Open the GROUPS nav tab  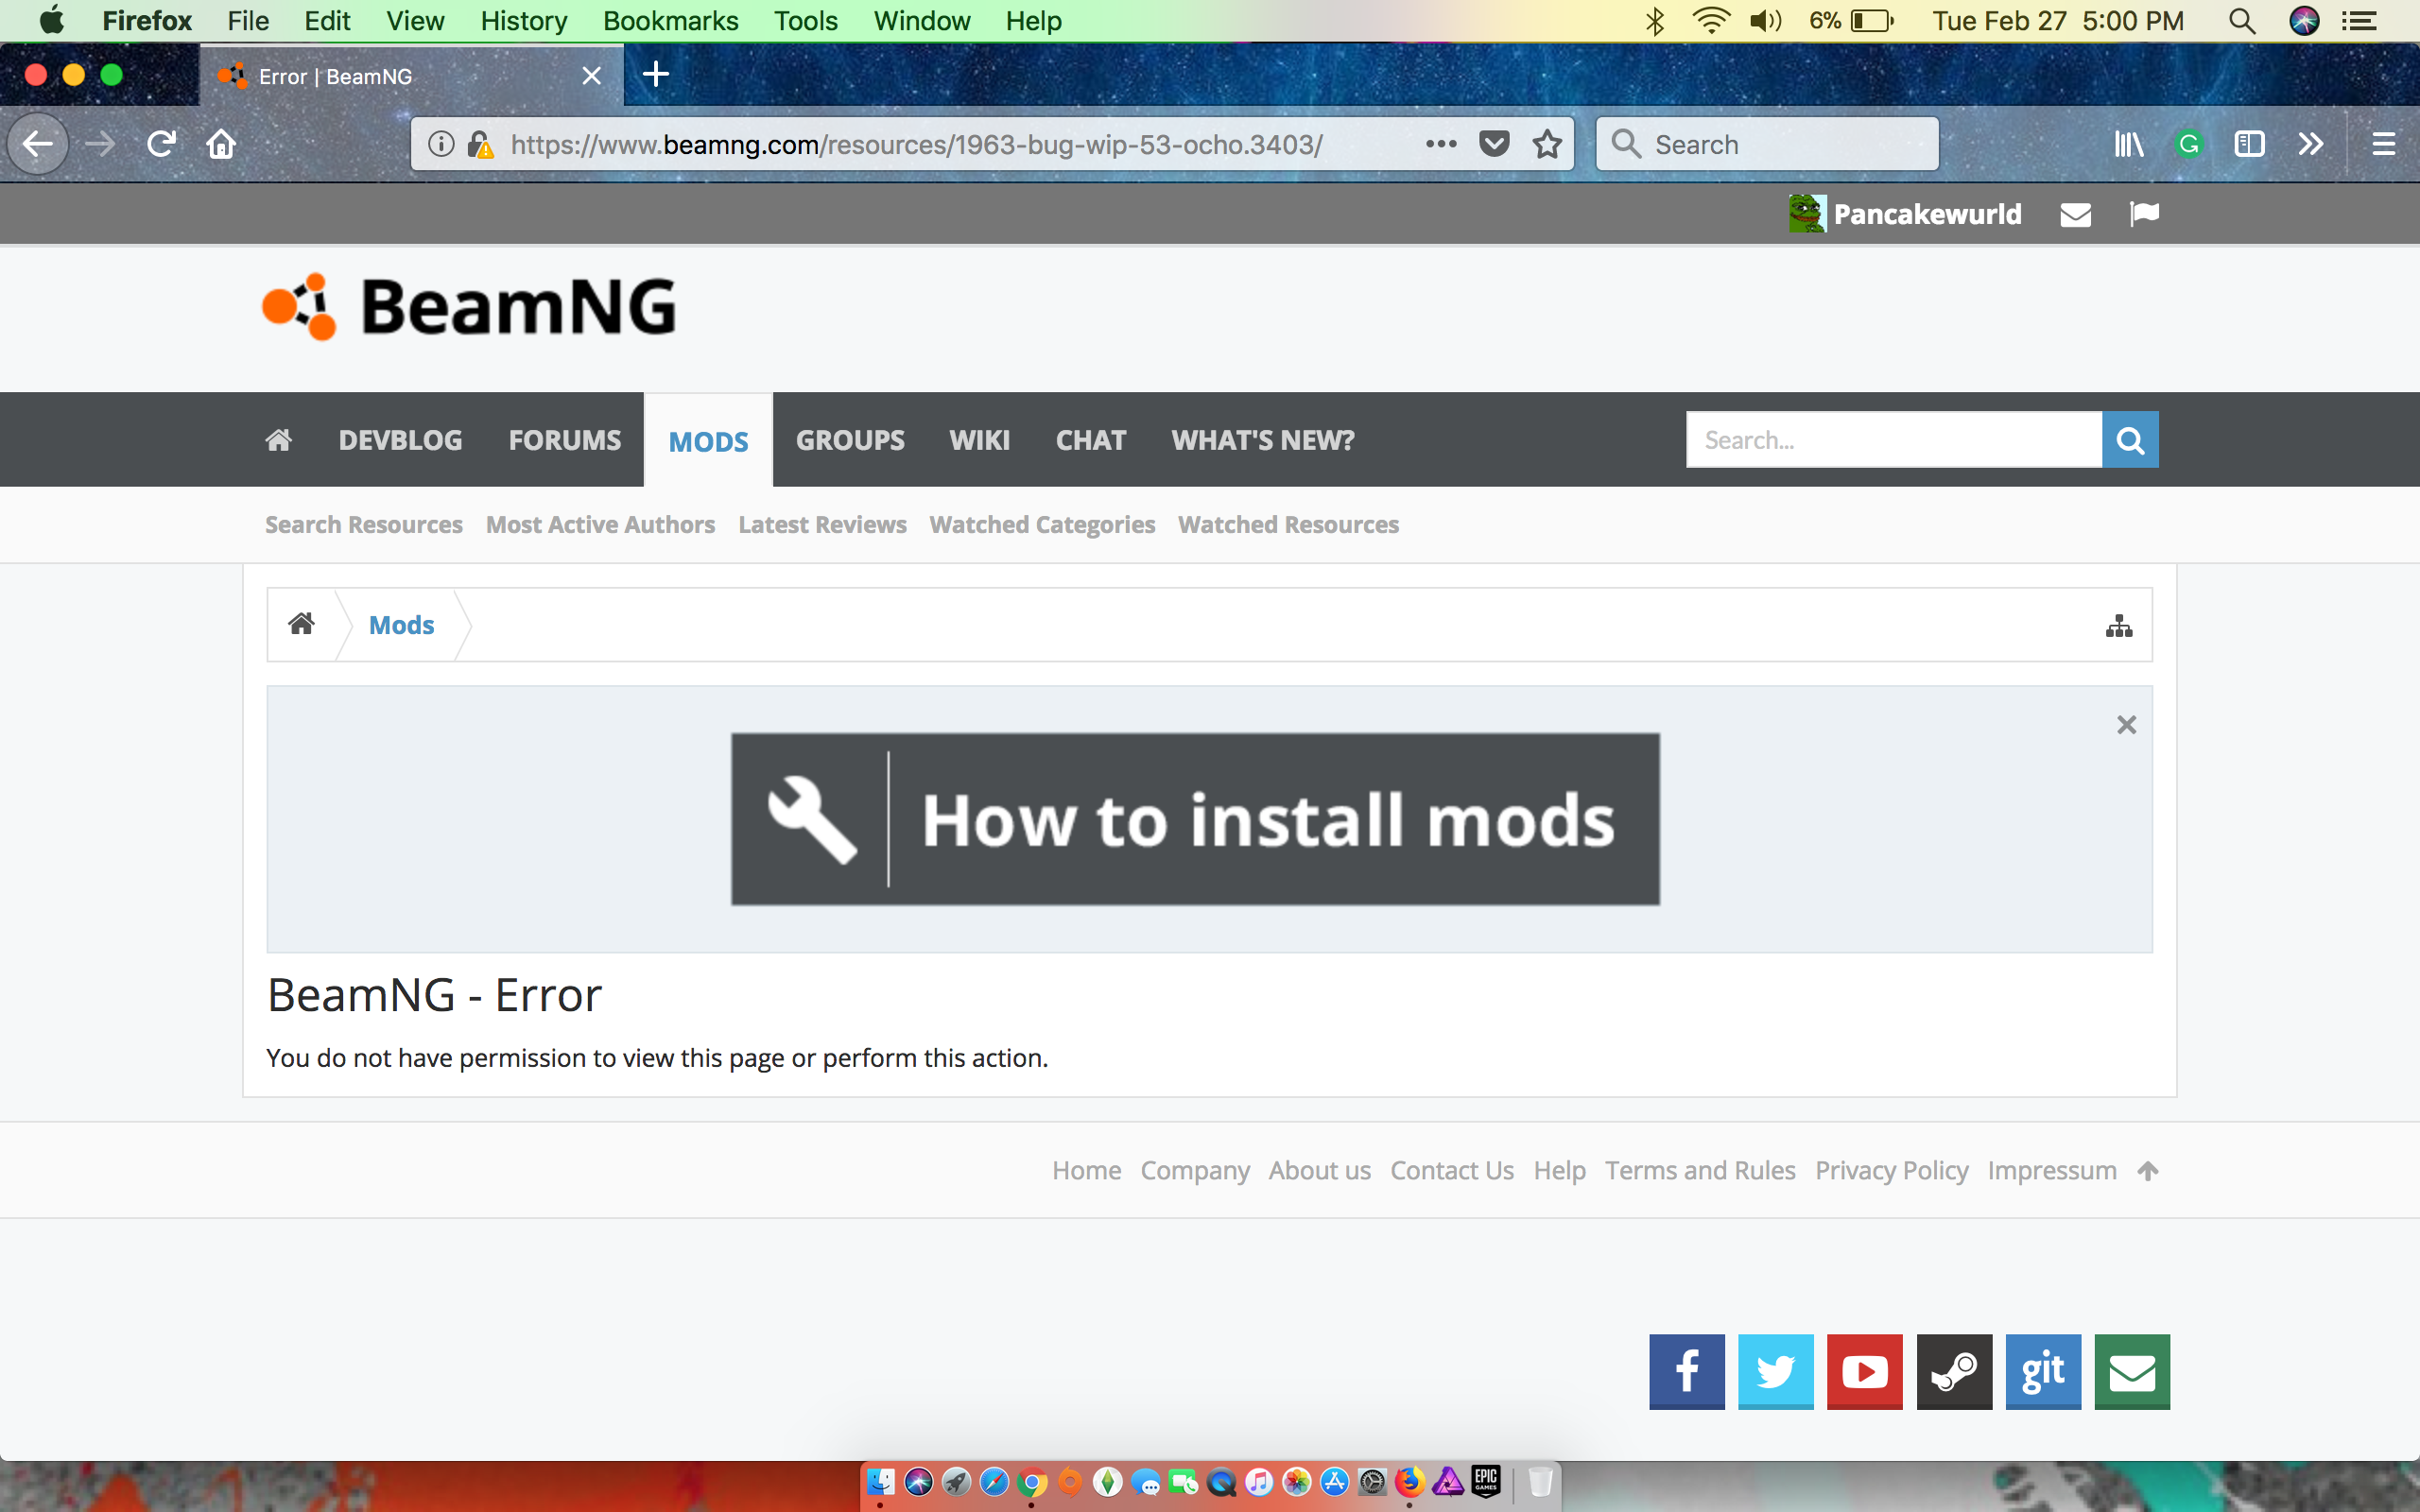[850, 440]
